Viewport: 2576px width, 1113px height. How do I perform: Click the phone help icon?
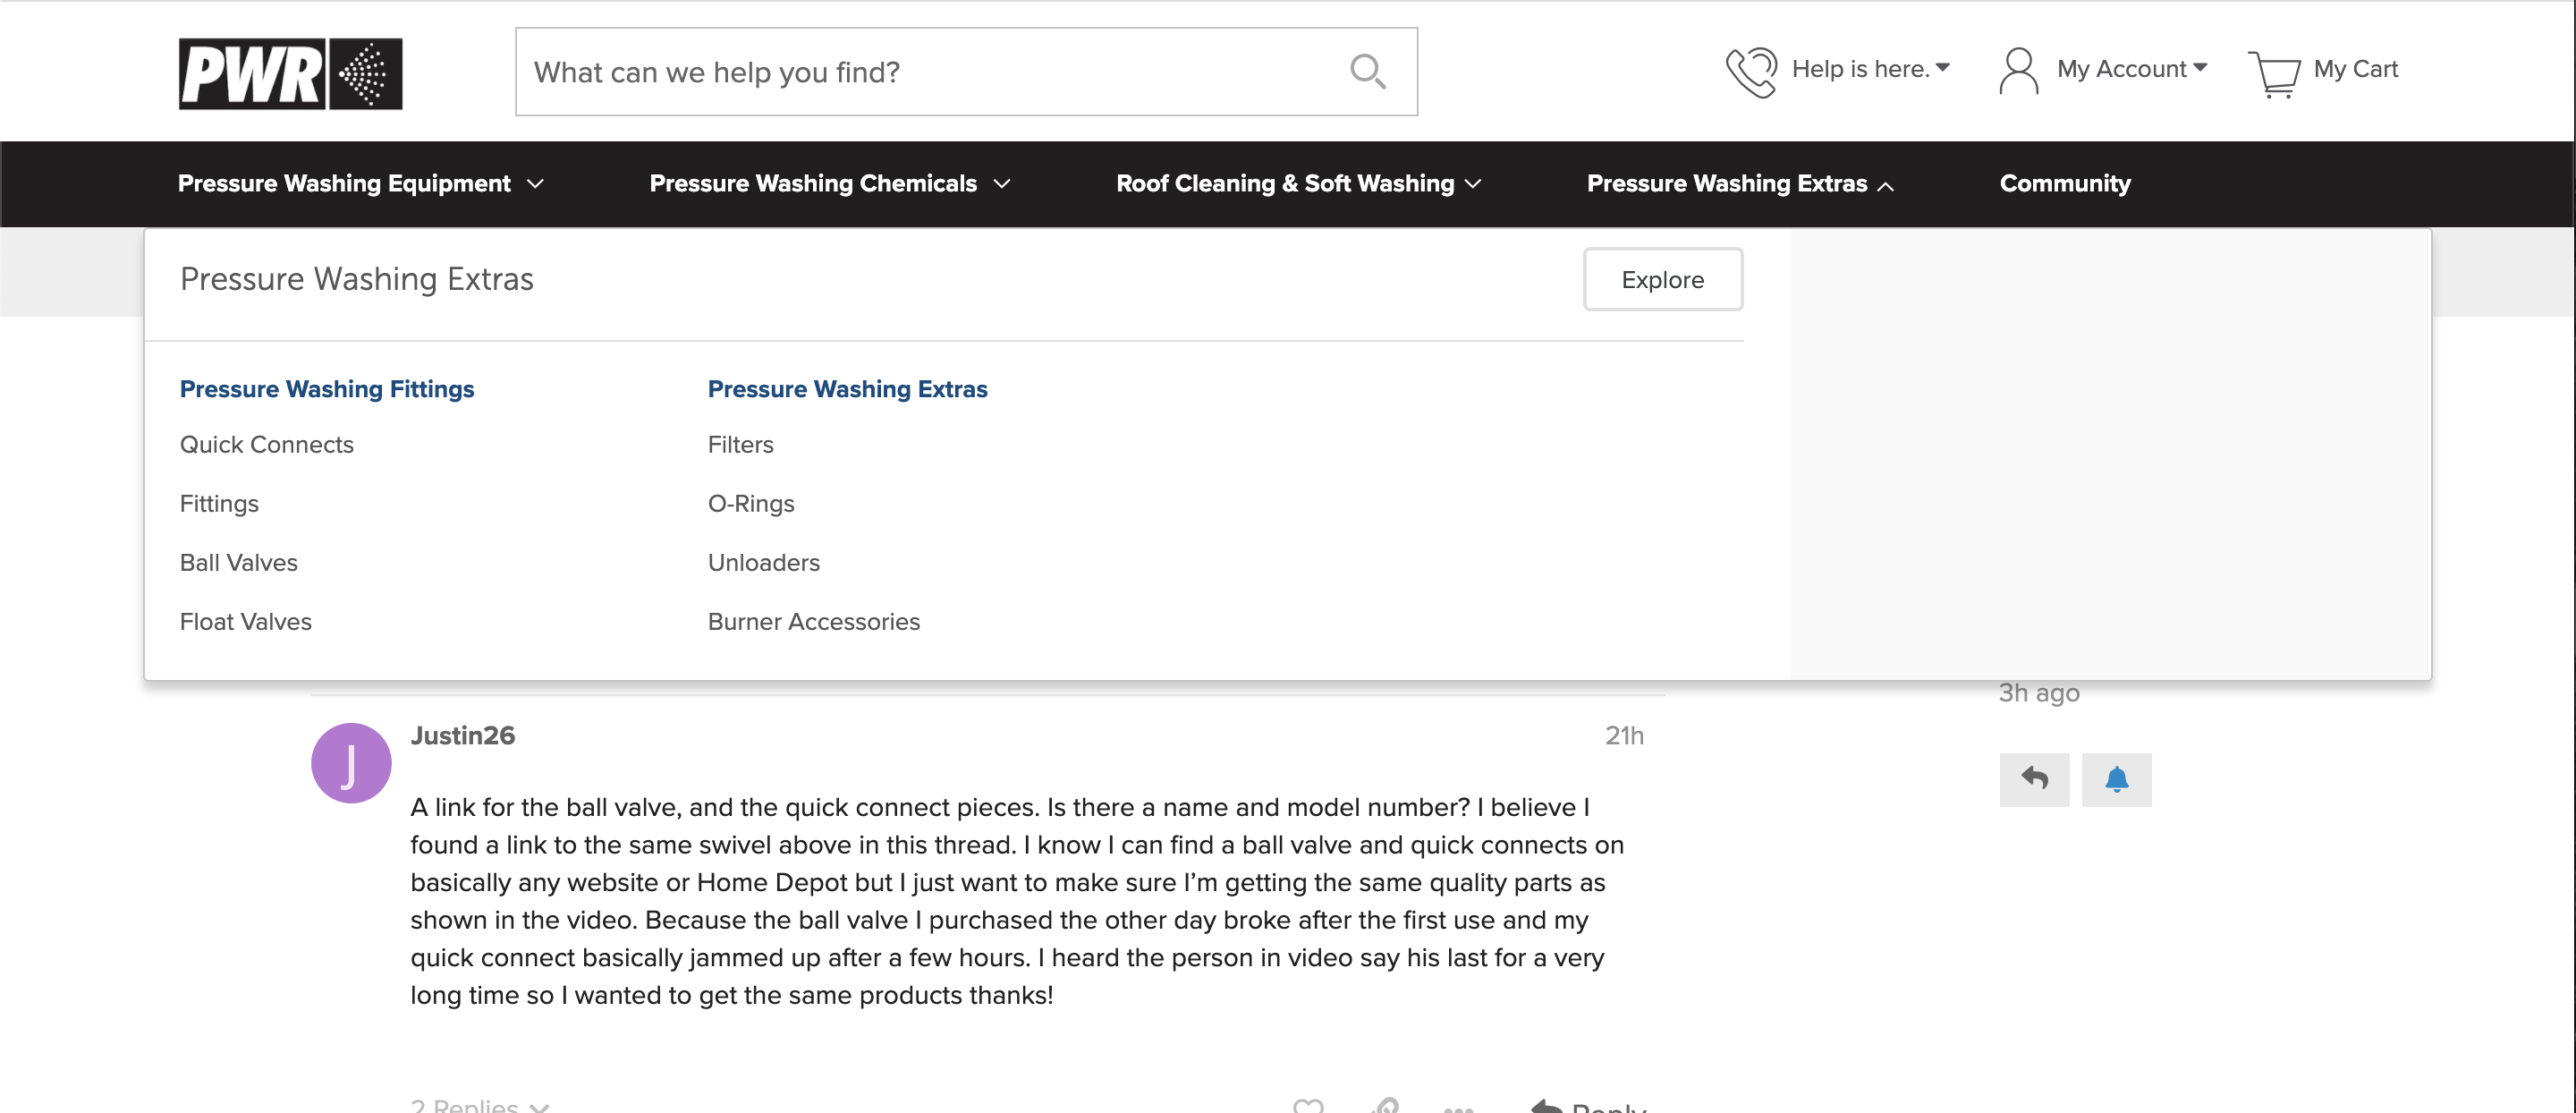1751,71
